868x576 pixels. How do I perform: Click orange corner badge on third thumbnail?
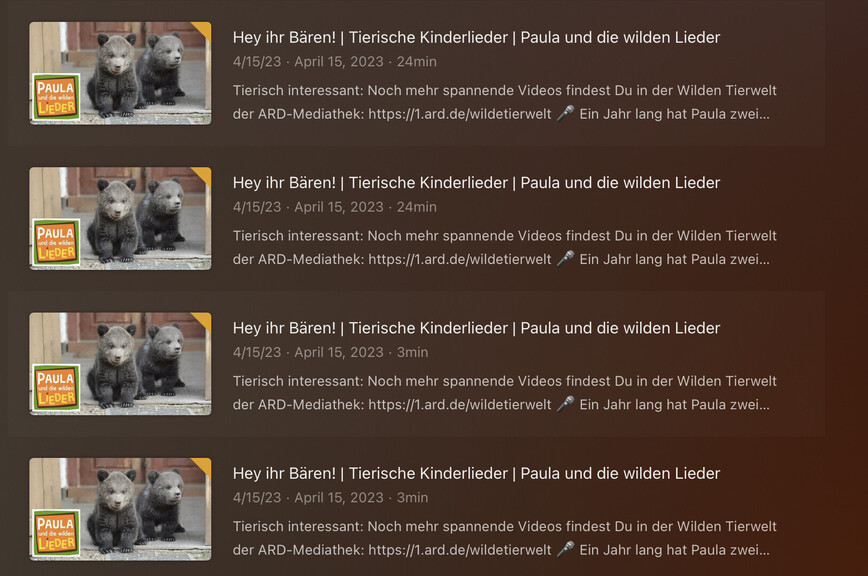(203, 321)
